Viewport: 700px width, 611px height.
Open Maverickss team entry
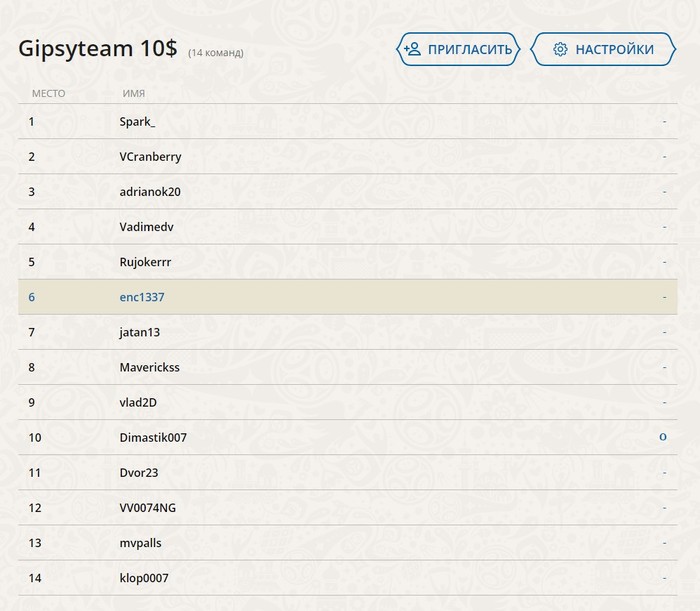[x=348, y=367]
